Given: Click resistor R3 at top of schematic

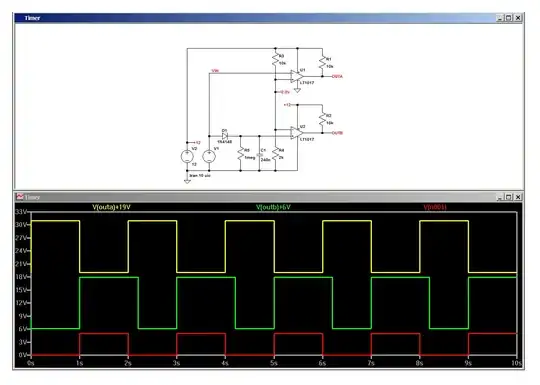Looking at the screenshot, I should pyautogui.click(x=275, y=60).
